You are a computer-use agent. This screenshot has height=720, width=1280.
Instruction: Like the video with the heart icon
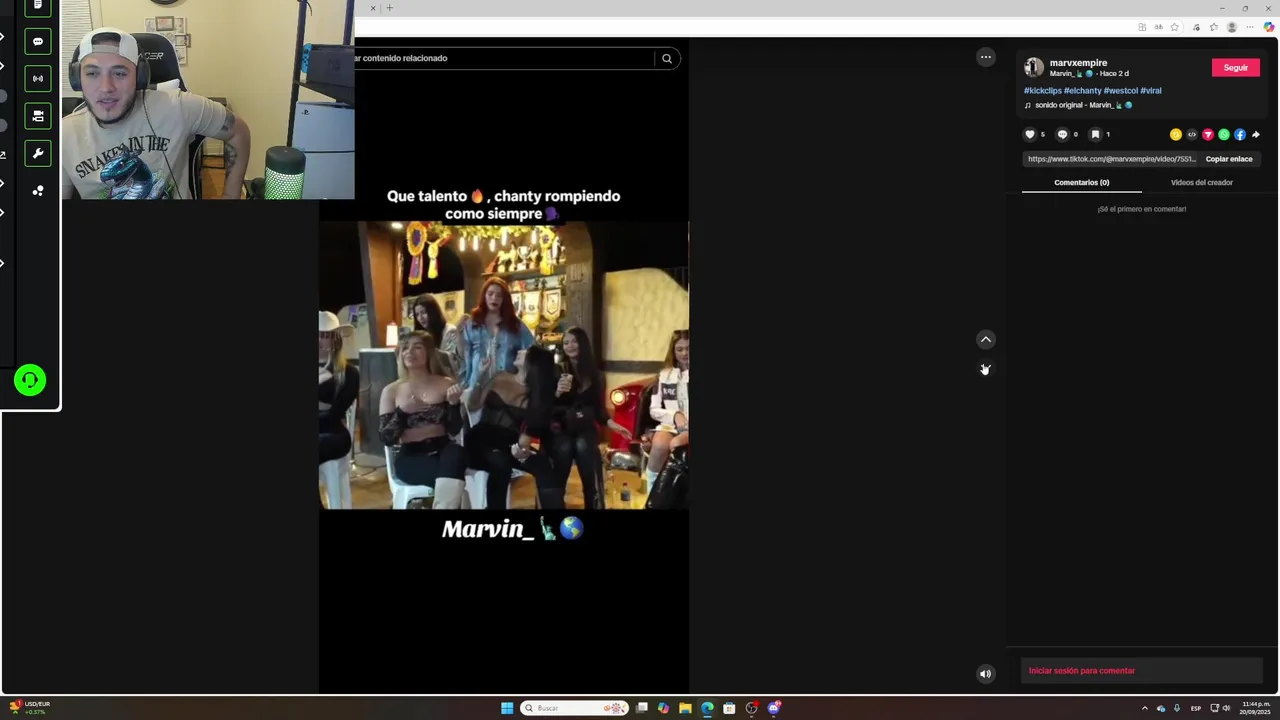1030,134
